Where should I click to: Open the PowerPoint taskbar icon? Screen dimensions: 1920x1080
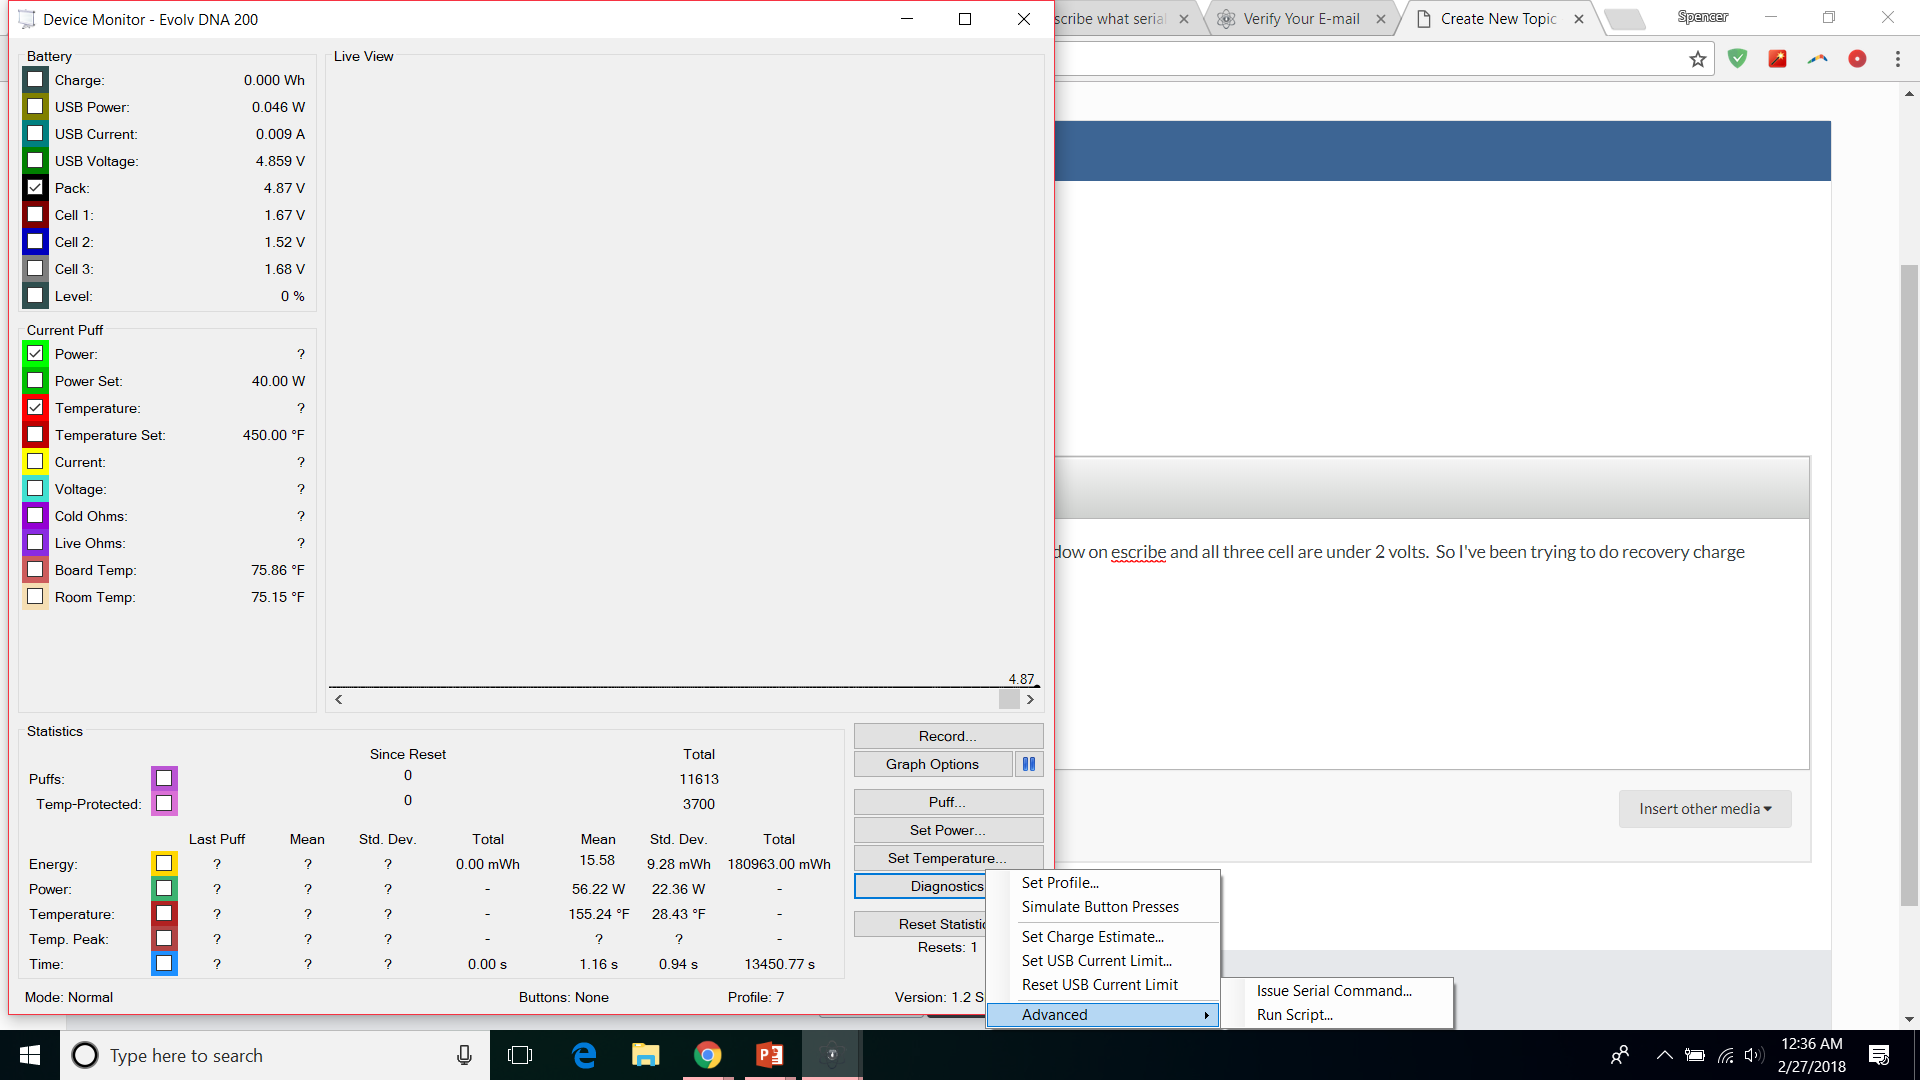(769, 1055)
